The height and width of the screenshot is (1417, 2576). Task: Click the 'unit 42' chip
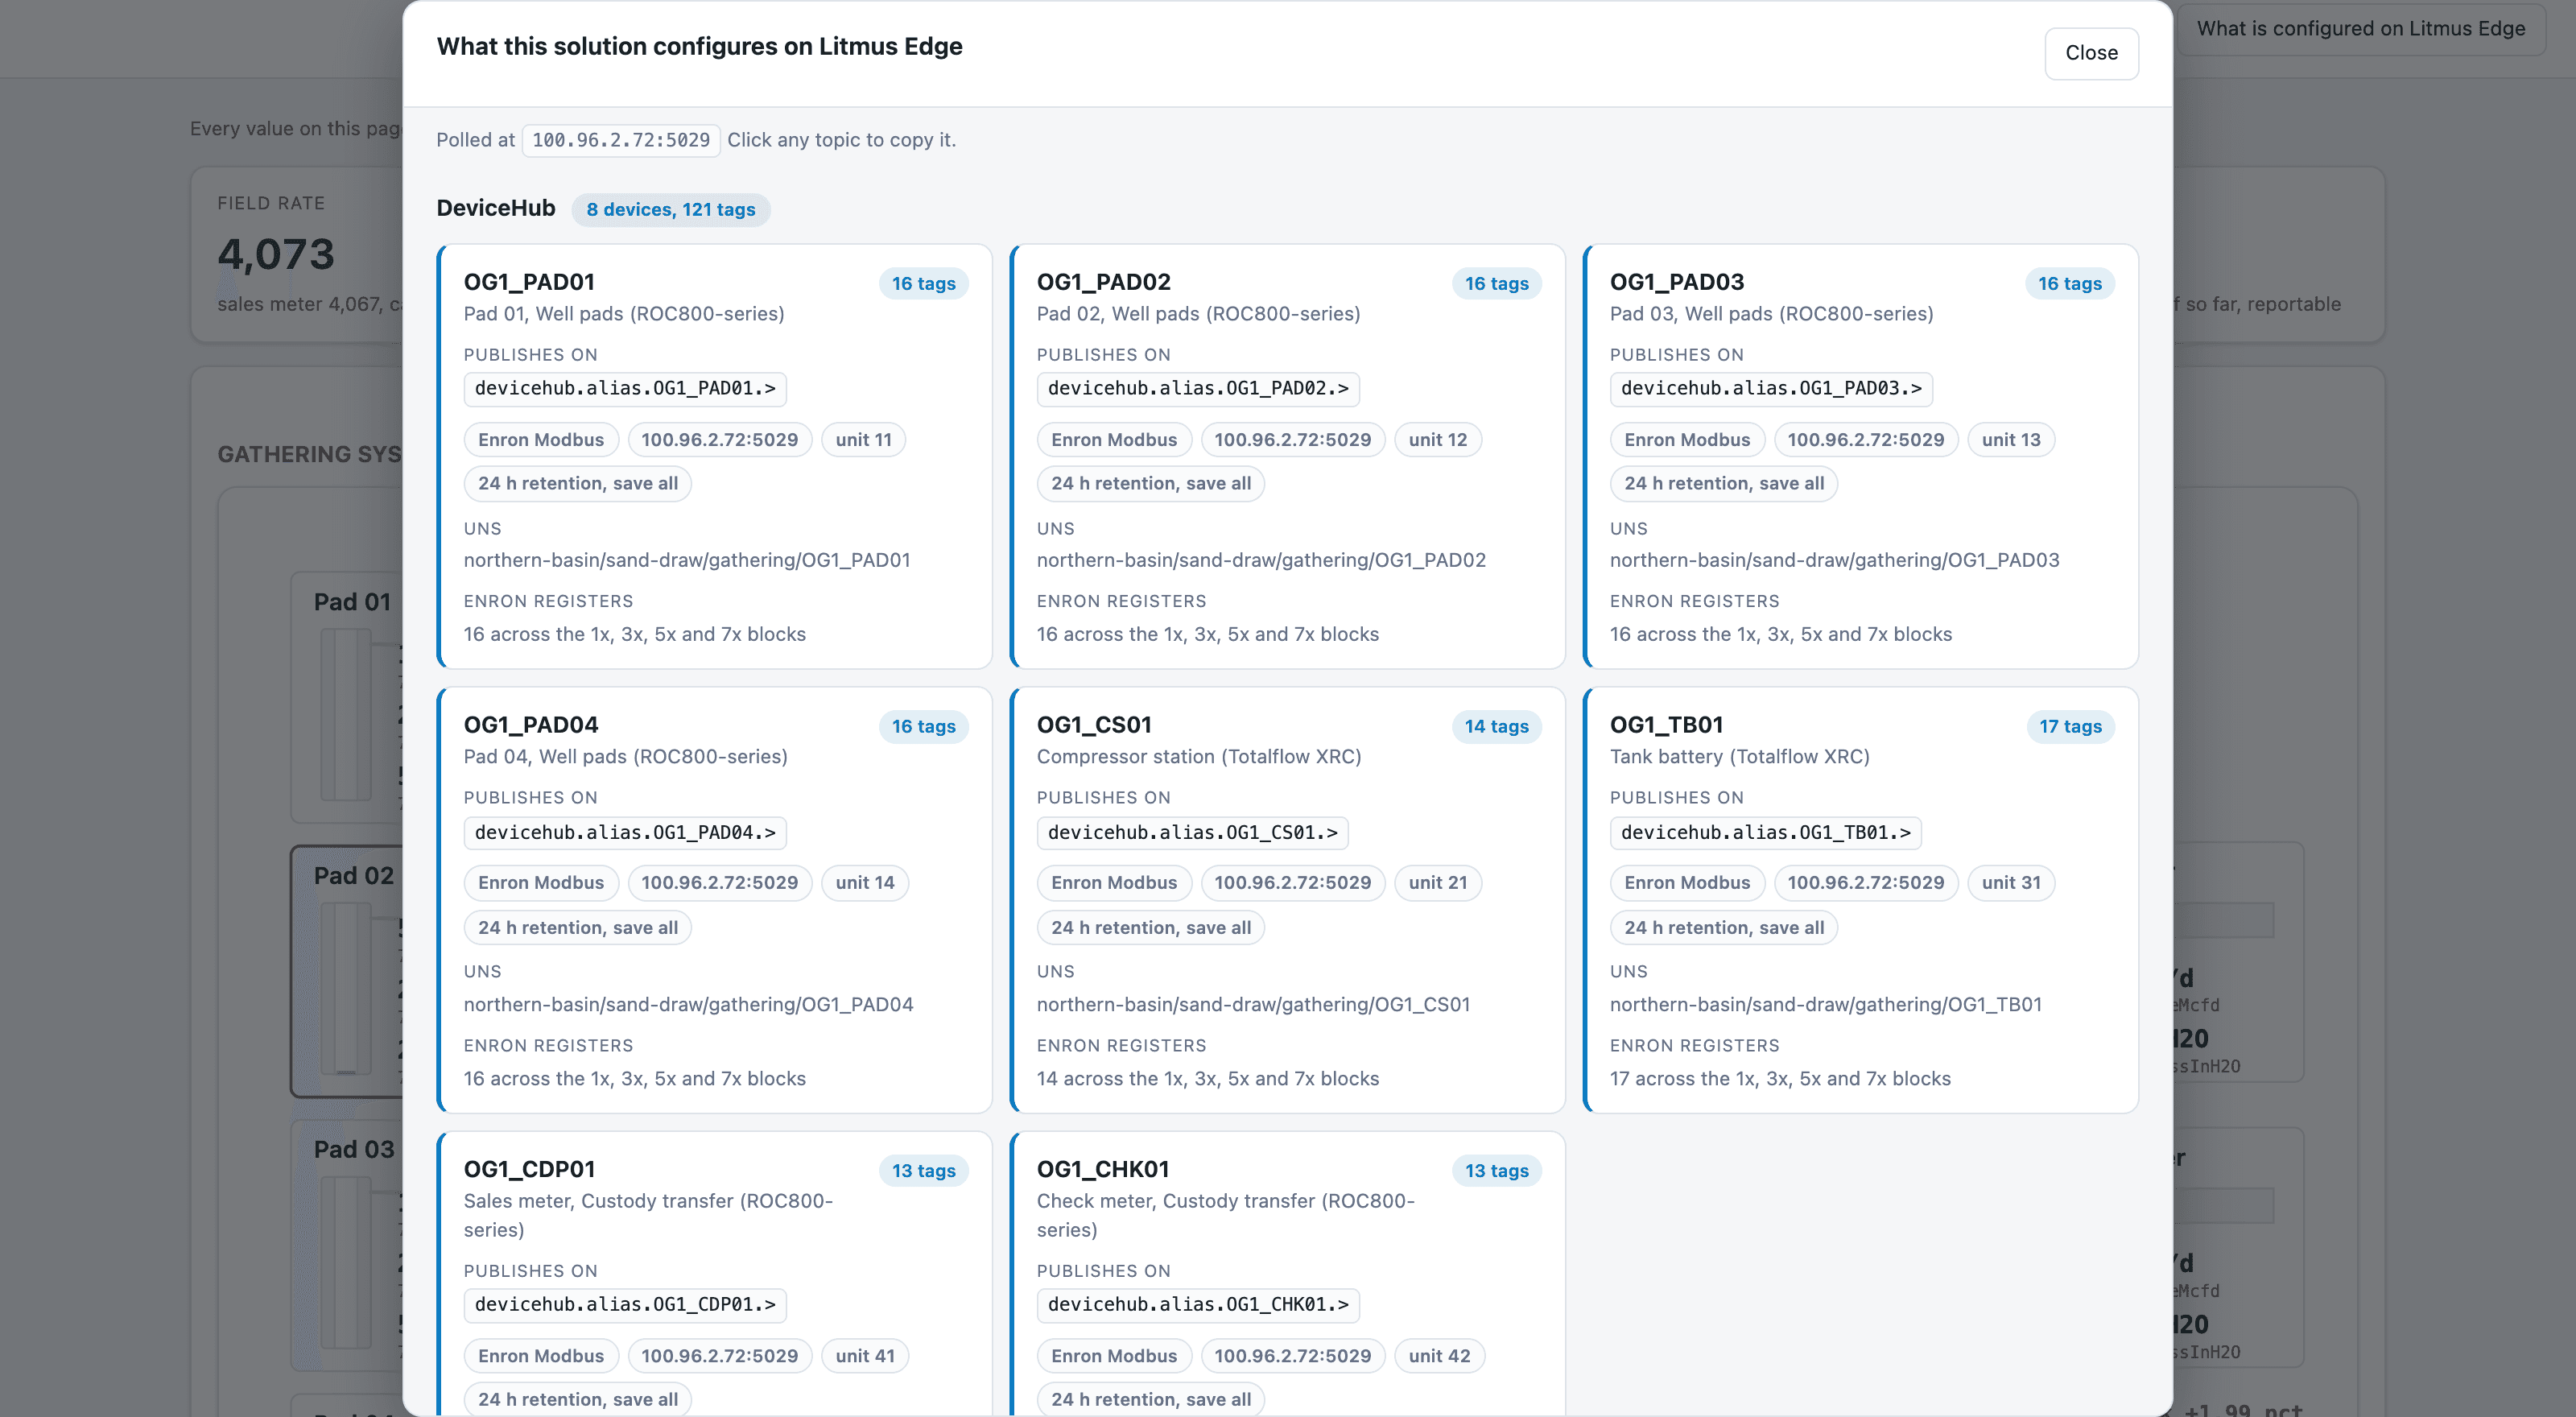tap(1439, 1355)
